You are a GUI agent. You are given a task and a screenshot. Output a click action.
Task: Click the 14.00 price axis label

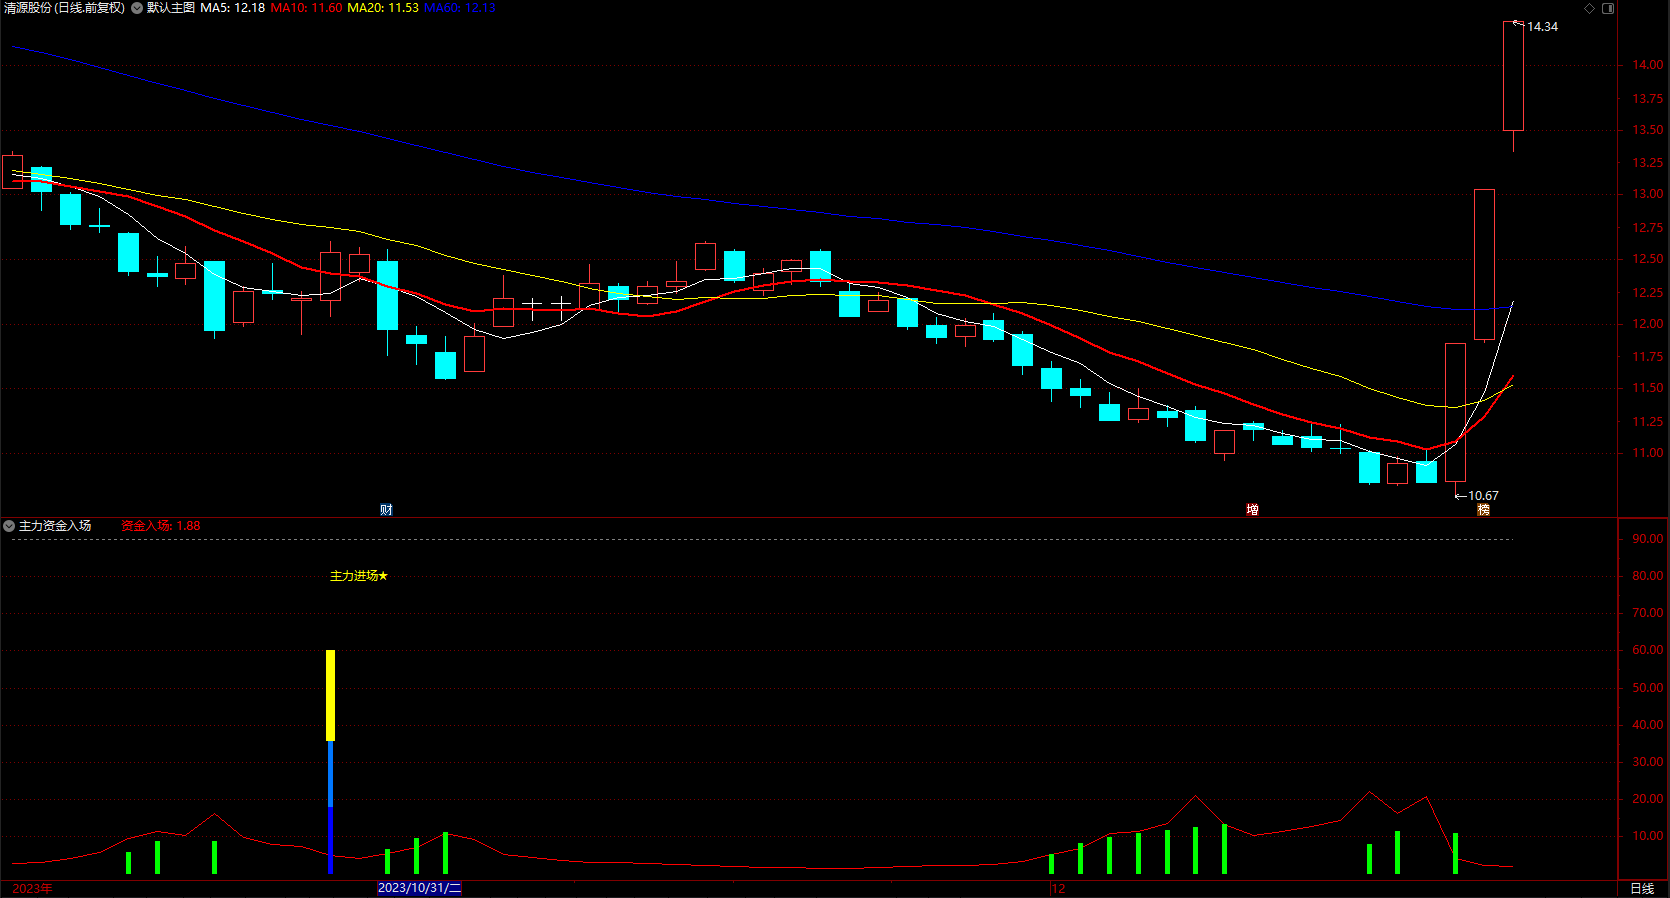pos(1648,65)
